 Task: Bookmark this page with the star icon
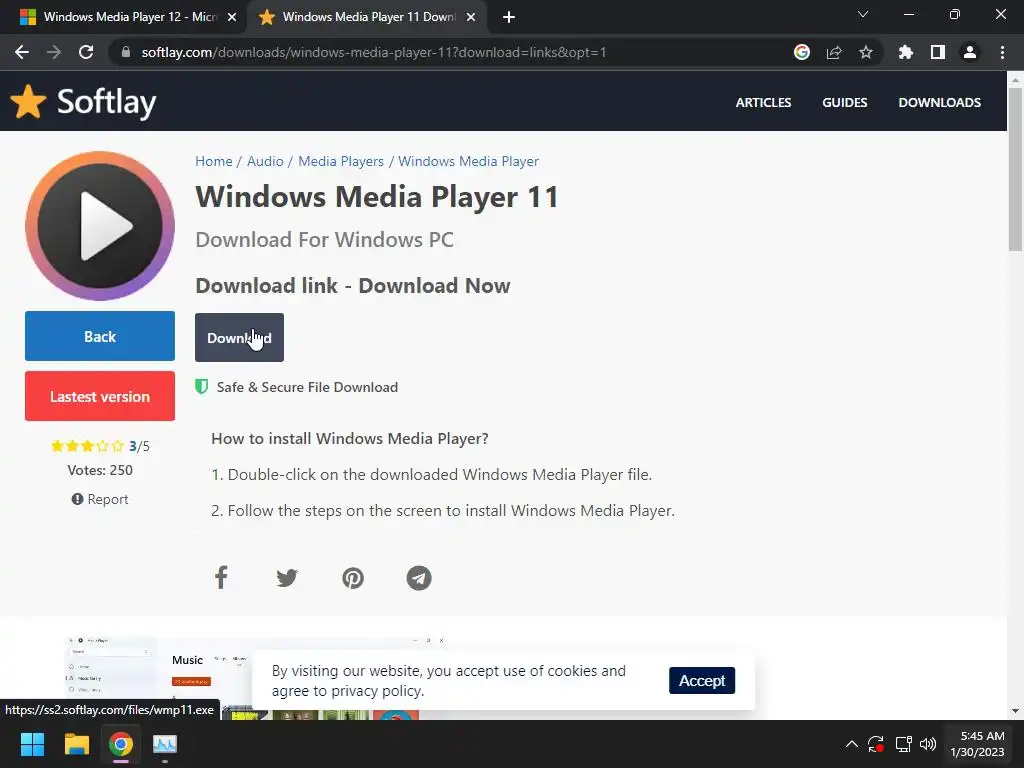(866, 52)
